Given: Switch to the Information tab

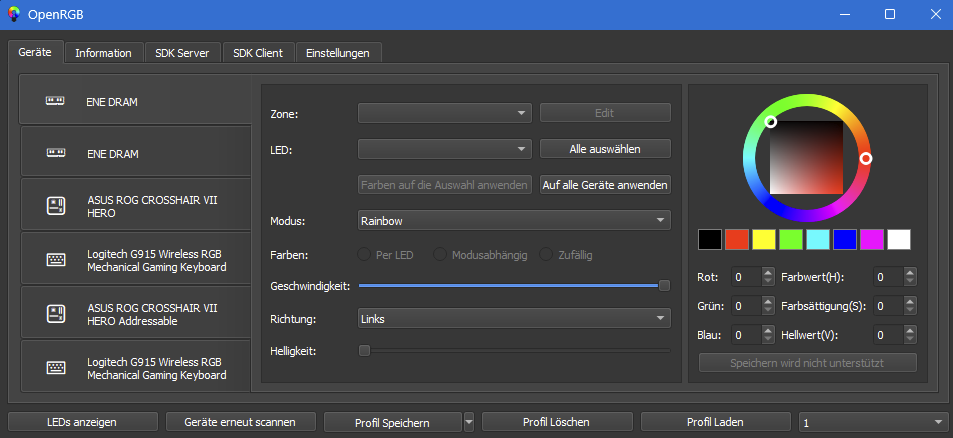Looking at the screenshot, I should pos(103,53).
